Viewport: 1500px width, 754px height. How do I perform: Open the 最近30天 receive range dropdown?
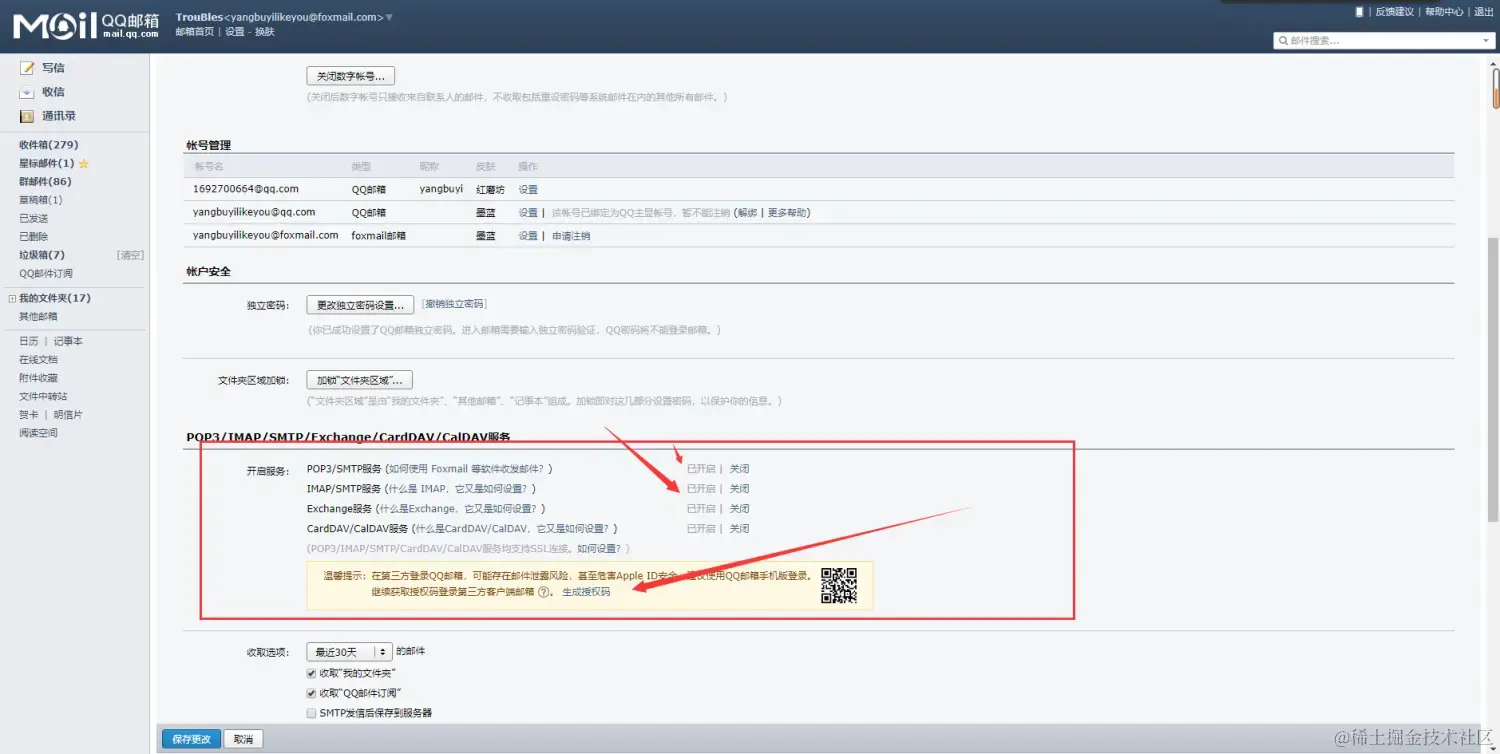click(348, 652)
